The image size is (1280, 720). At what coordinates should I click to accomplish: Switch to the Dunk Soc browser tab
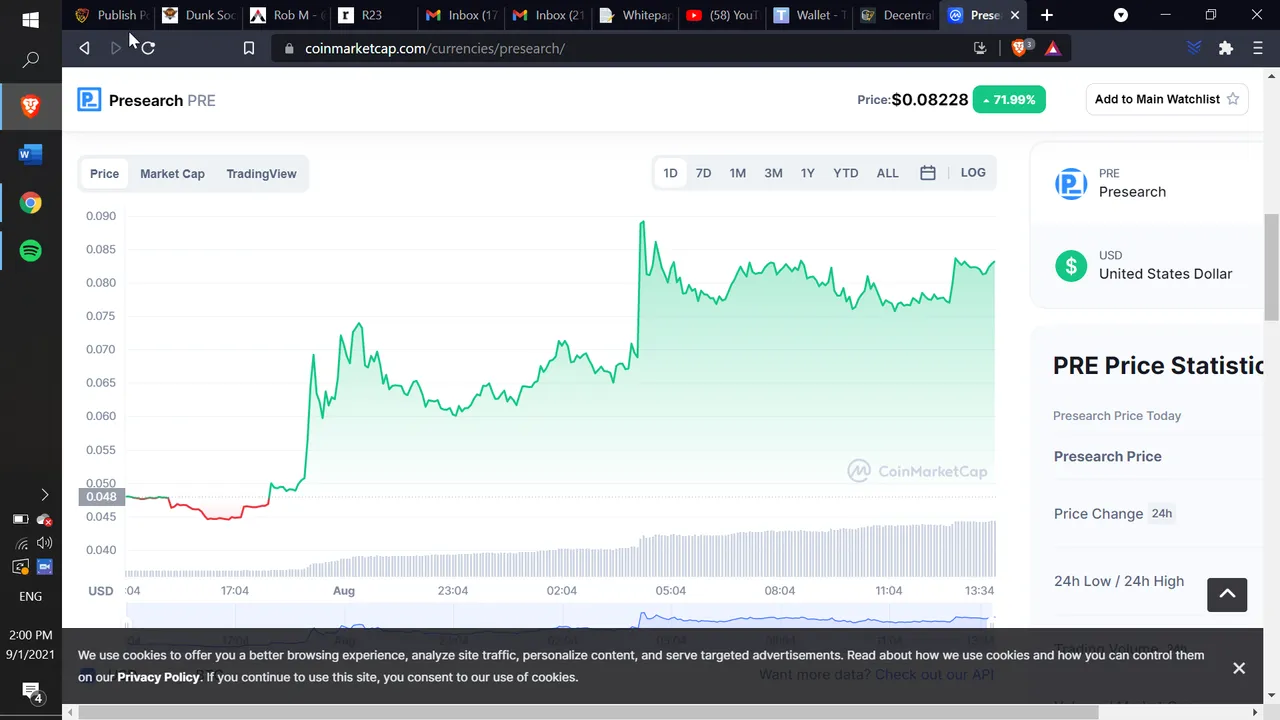(x=198, y=15)
